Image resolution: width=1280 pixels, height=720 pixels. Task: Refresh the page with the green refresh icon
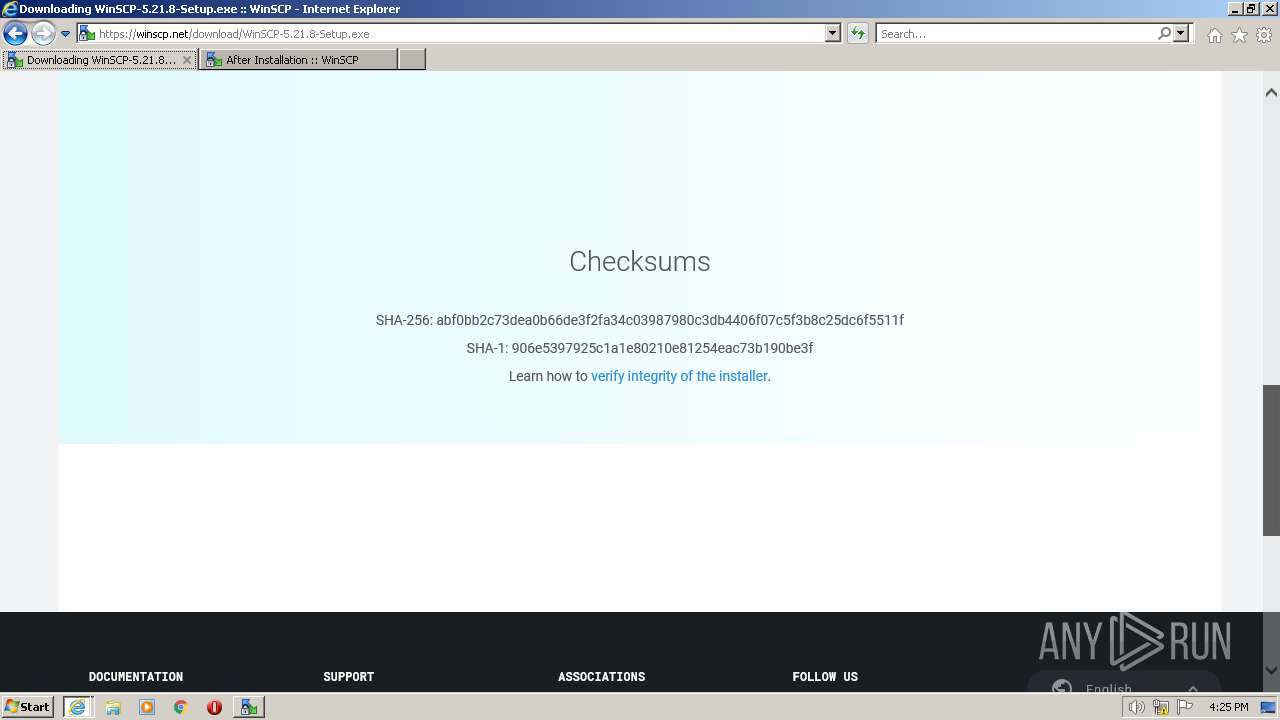858,33
